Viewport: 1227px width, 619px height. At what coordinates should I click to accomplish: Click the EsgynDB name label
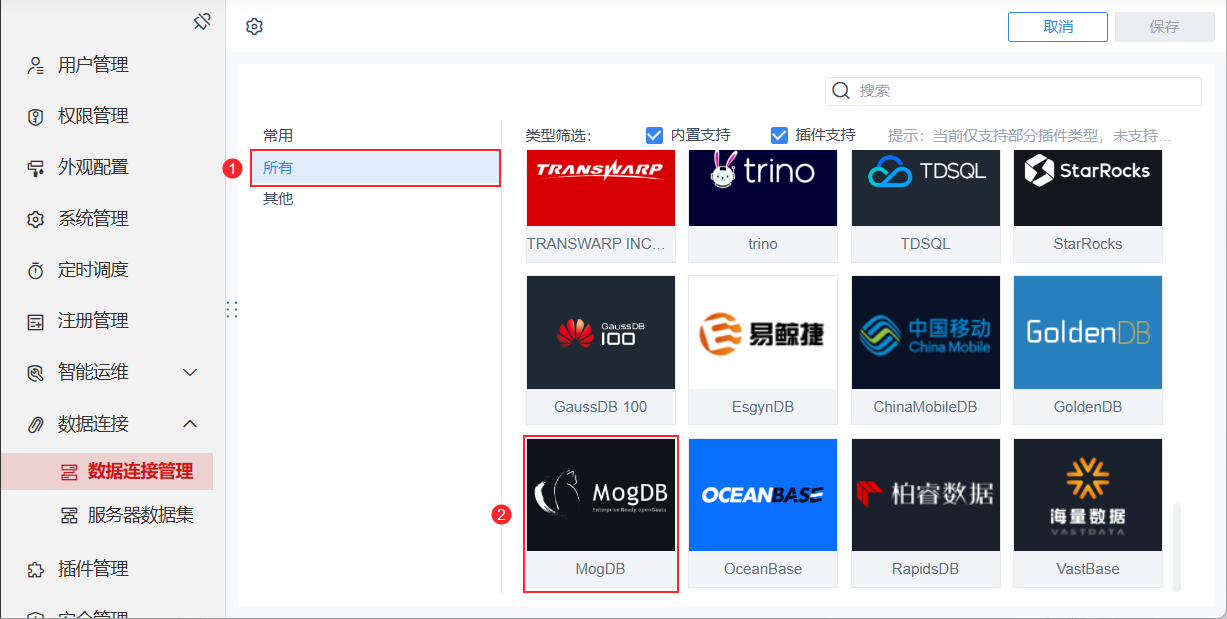pyautogui.click(x=763, y=407)
